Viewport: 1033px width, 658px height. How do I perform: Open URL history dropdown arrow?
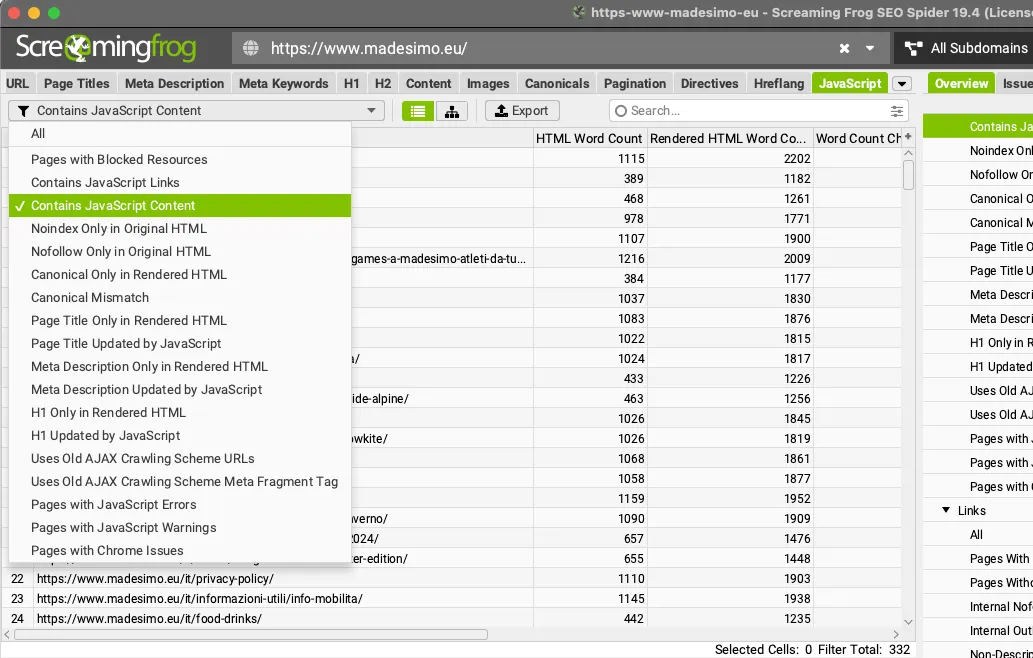click(870, 48)
